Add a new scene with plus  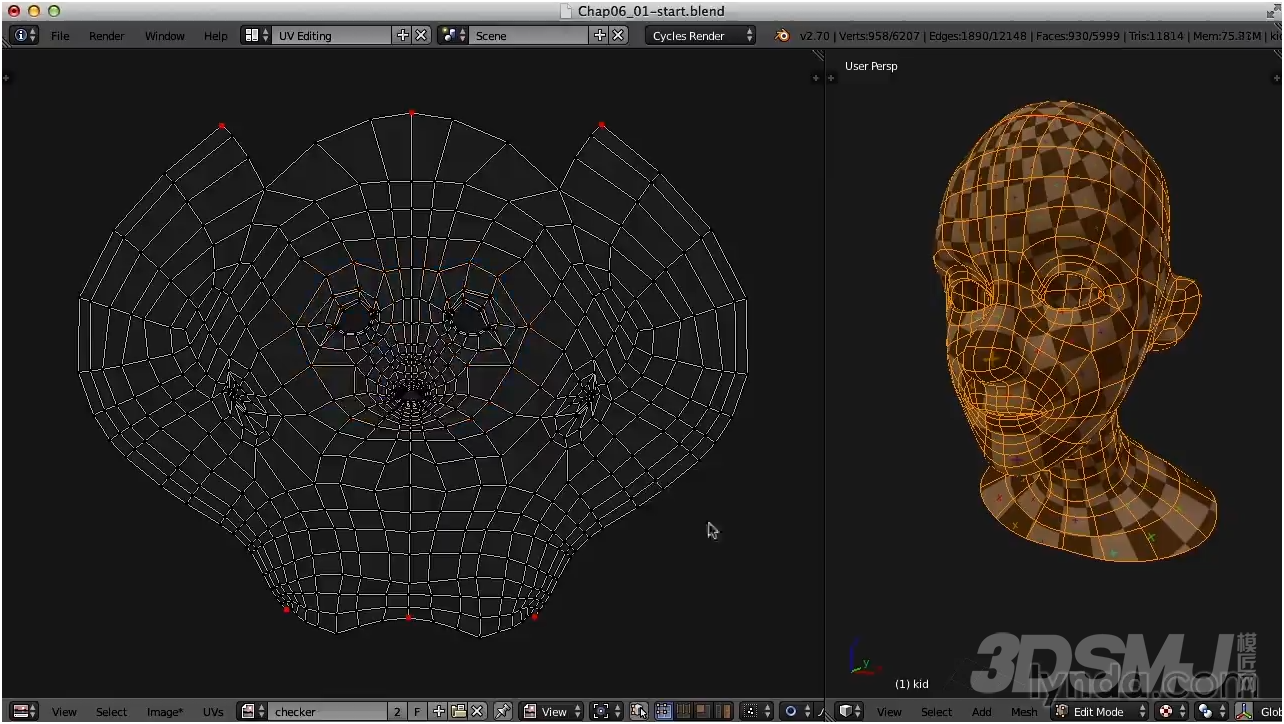pos(599,35)
